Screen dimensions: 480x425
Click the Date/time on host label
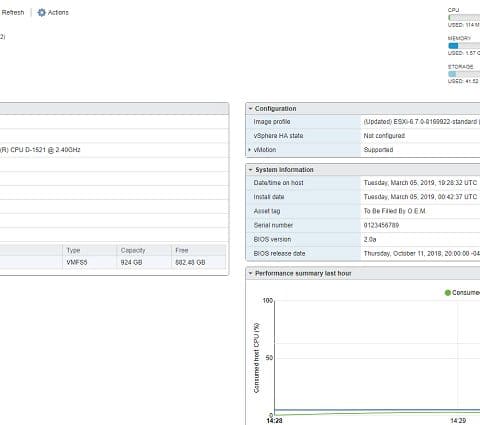tap(278, 183)
